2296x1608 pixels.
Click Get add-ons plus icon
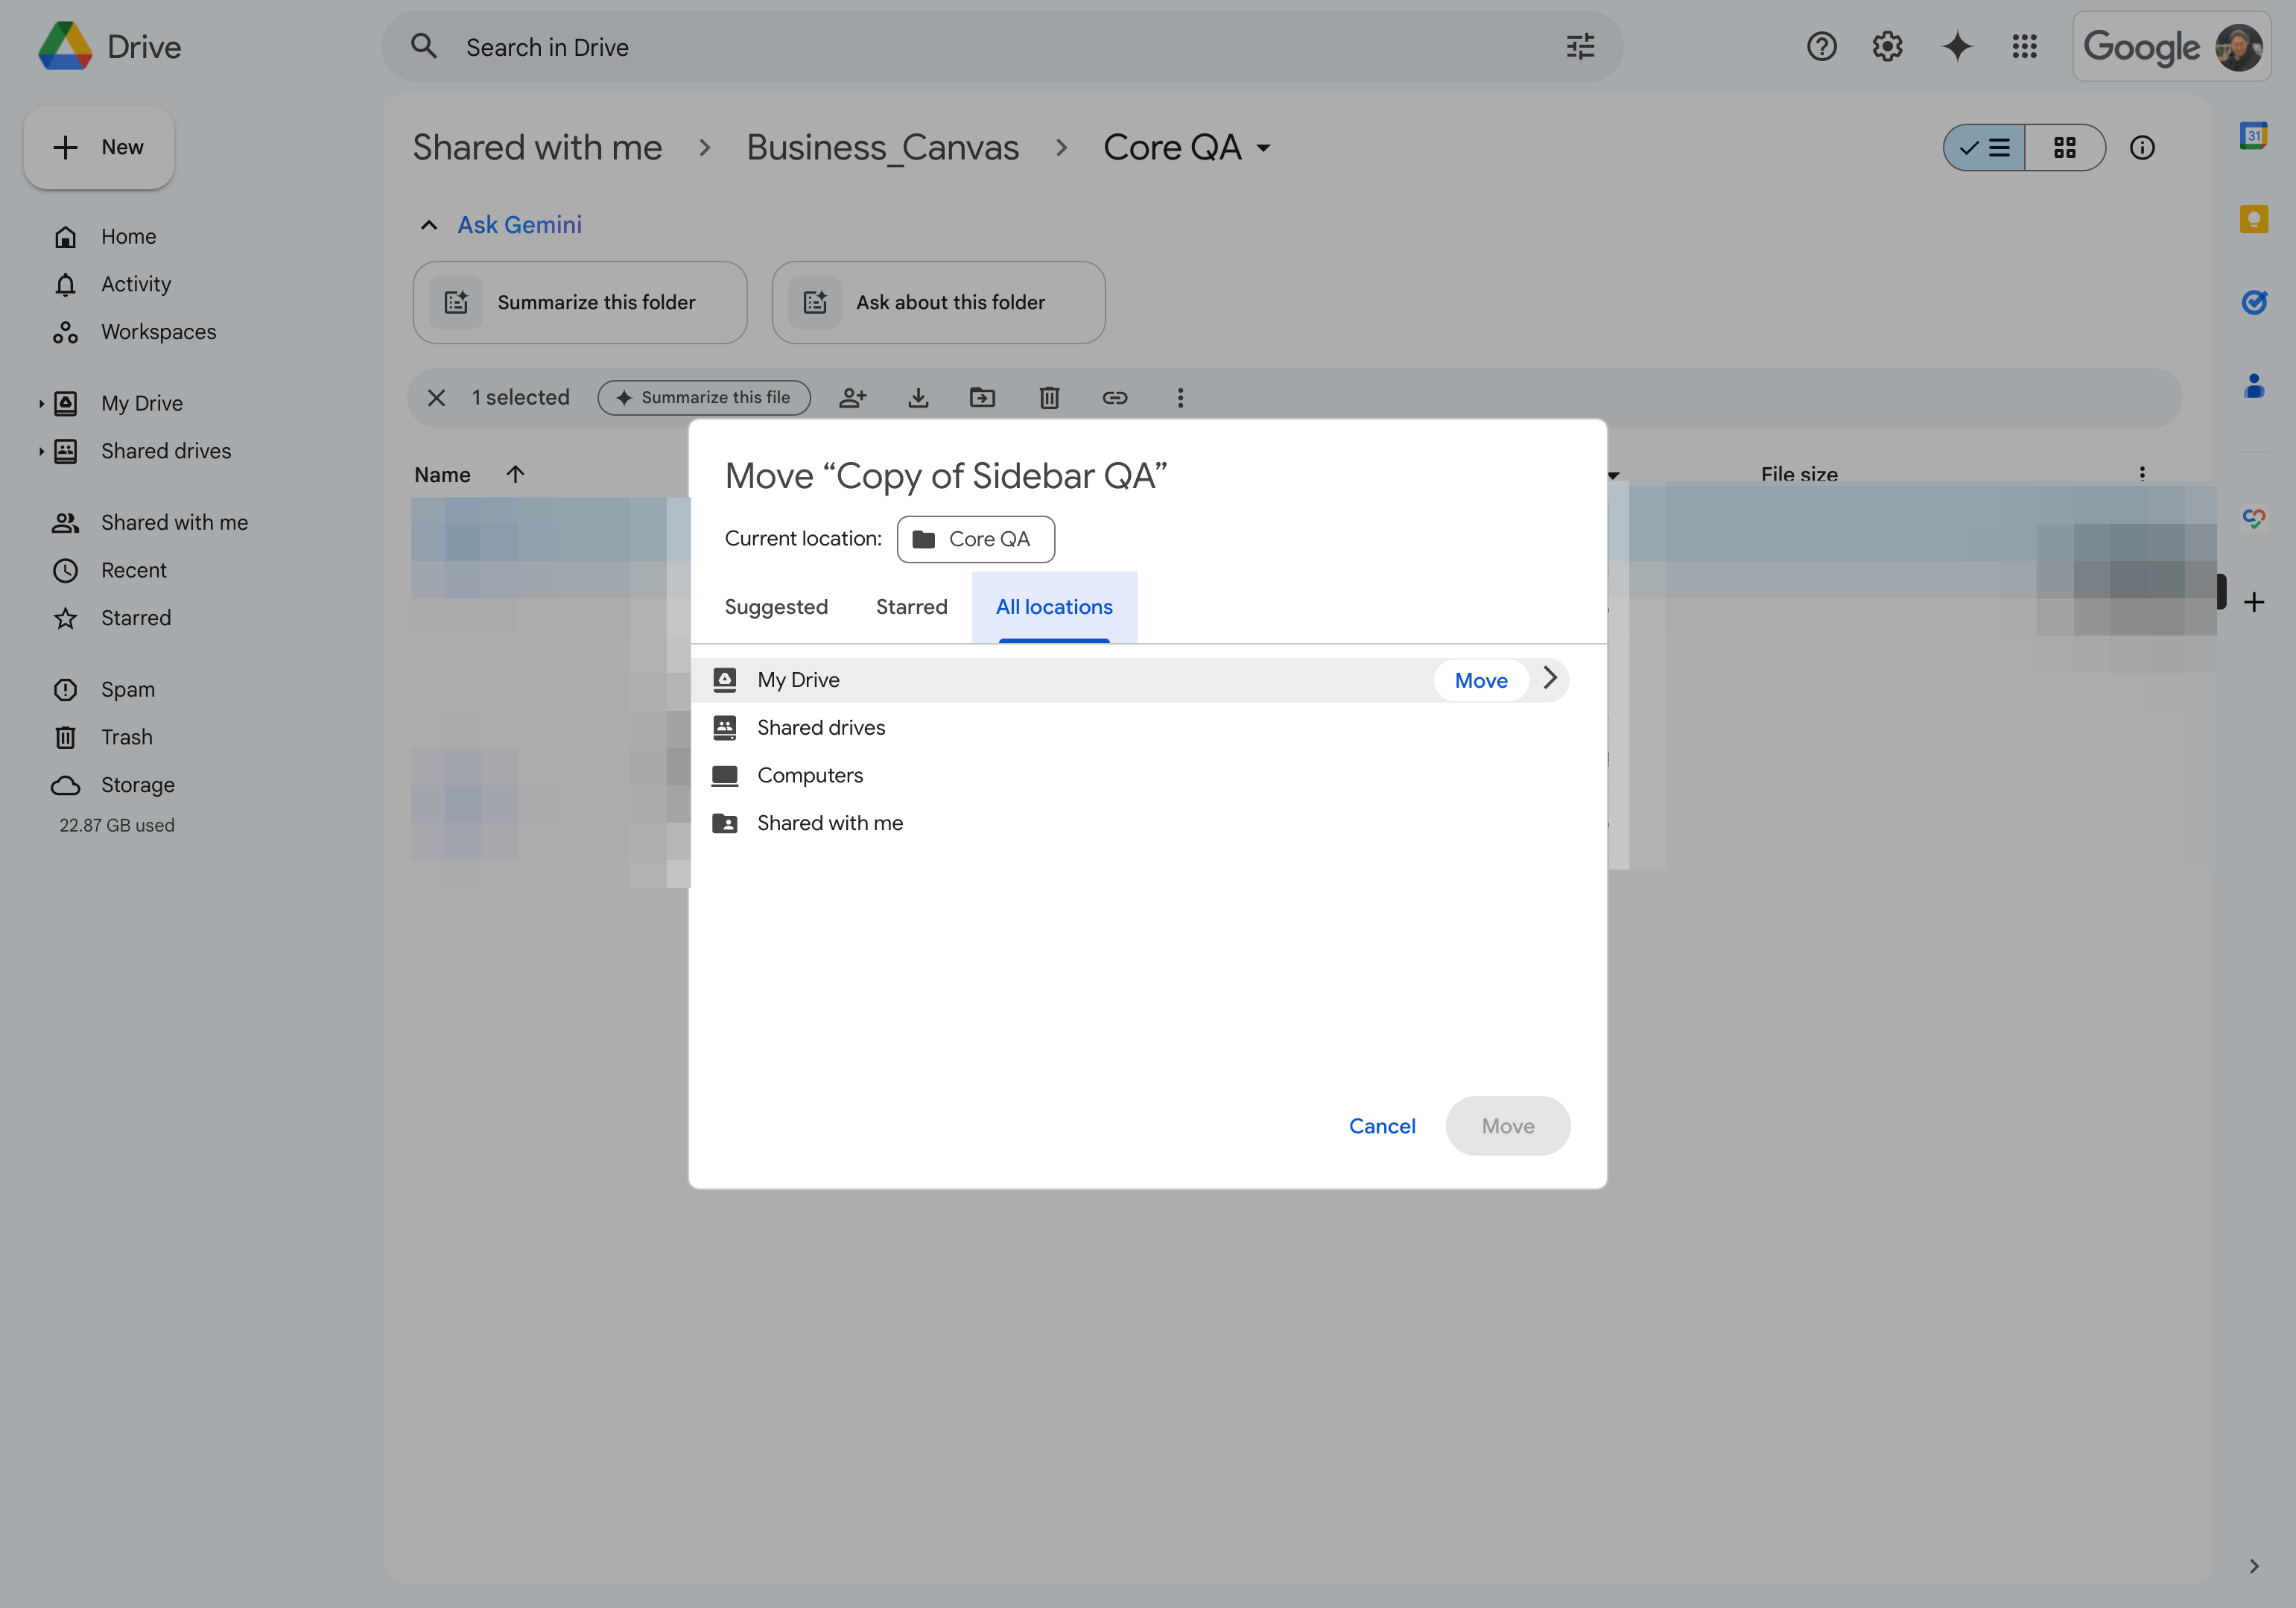pos(2253,602)
